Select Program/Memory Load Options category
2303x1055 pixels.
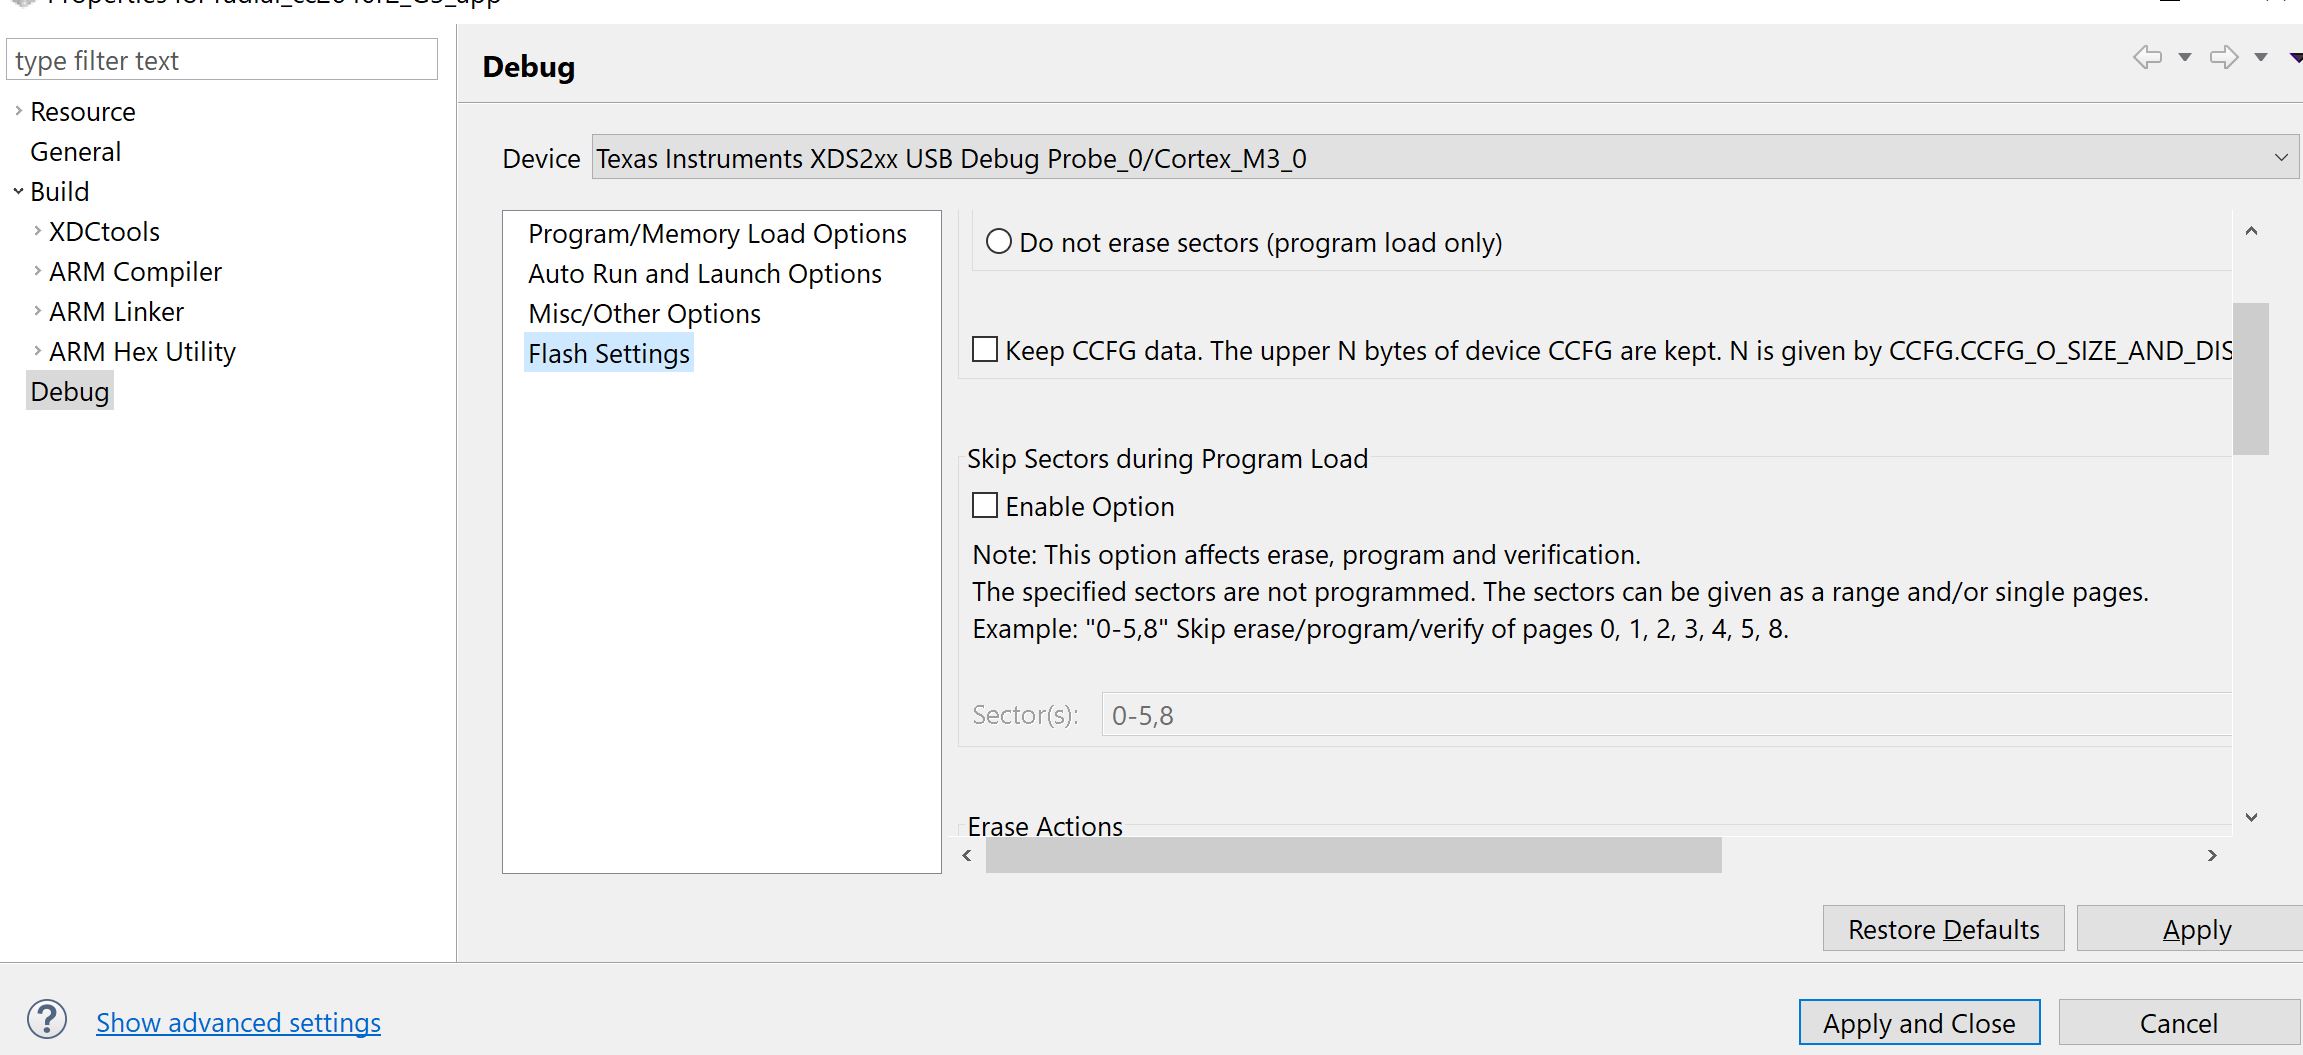(x=717, y=233)
